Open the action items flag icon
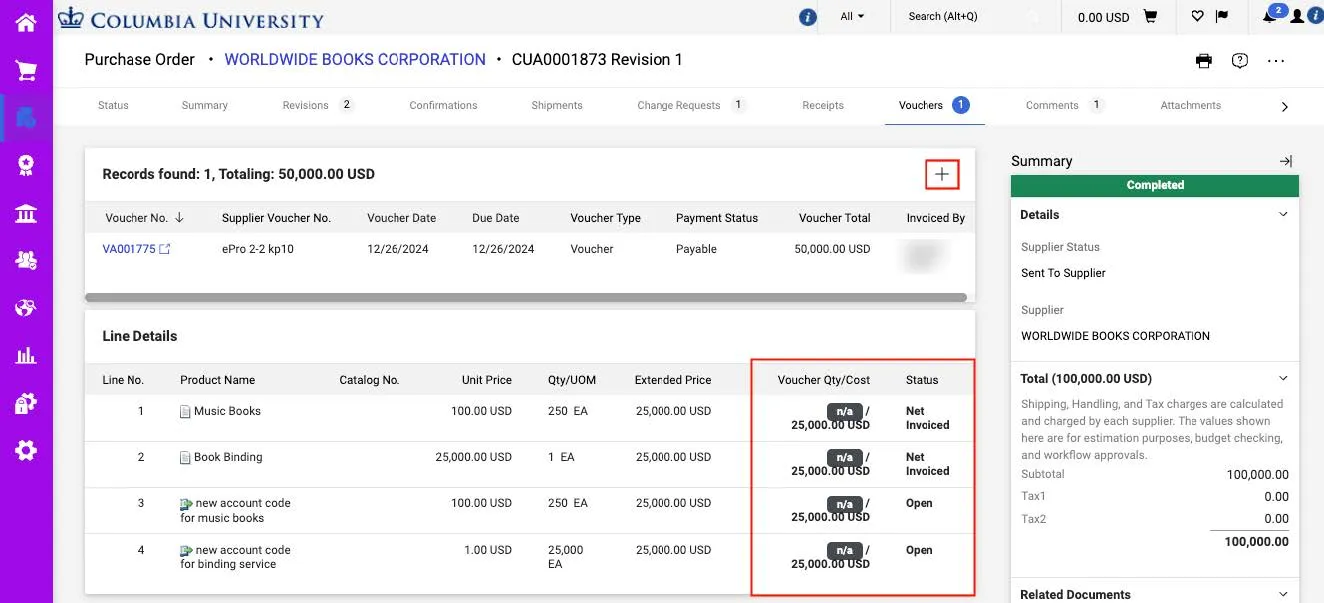 [1222, 16]
